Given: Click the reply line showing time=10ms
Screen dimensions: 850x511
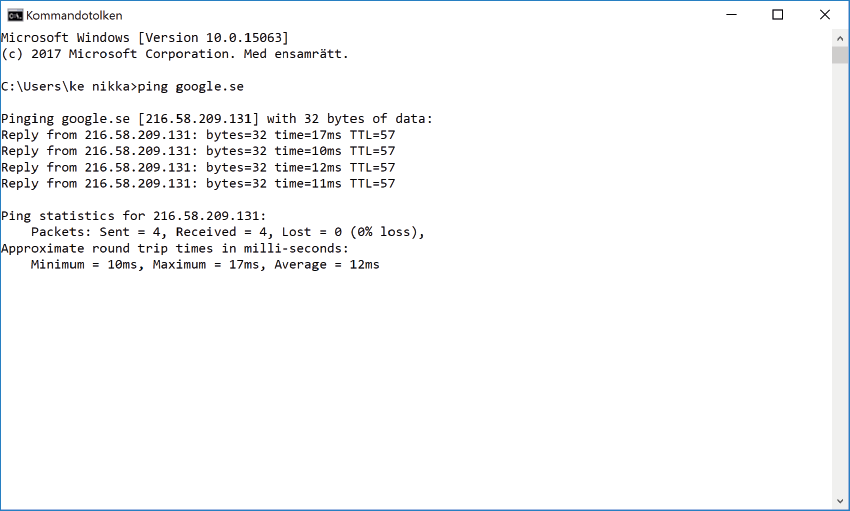Looking at the screenshot, I should (x=198, y=151).
